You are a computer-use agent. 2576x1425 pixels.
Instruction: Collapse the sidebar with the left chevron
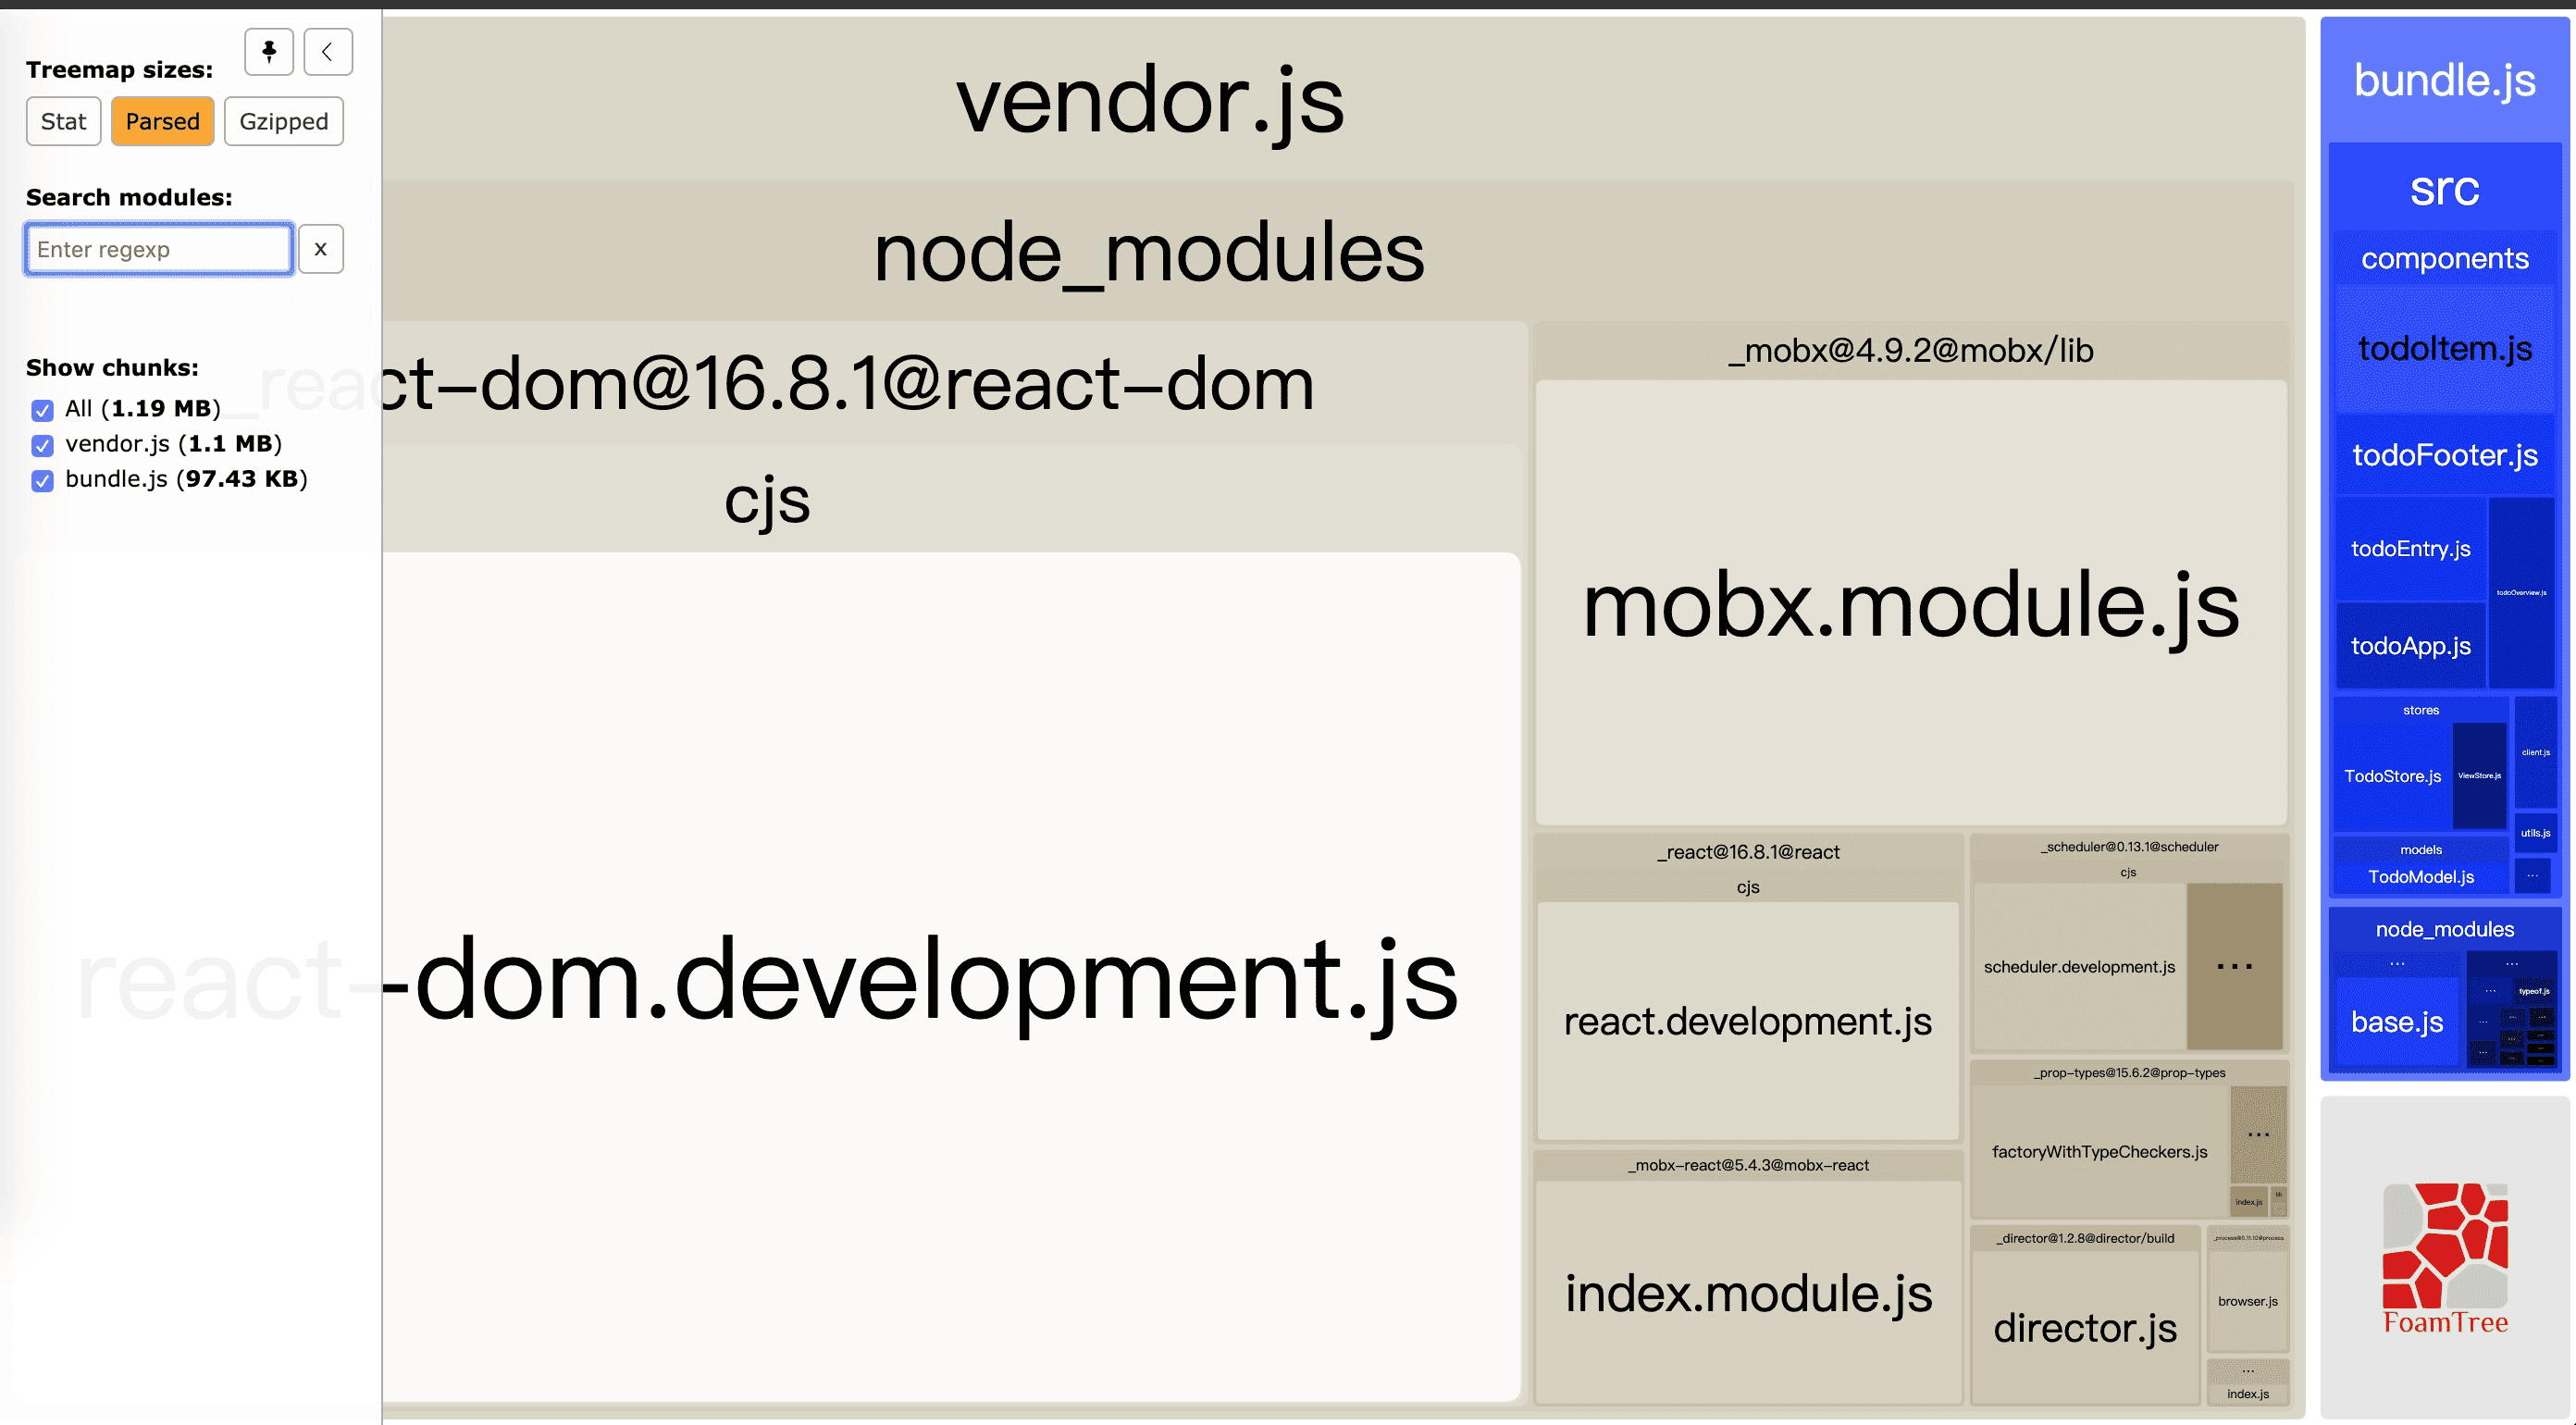[328, 52]
